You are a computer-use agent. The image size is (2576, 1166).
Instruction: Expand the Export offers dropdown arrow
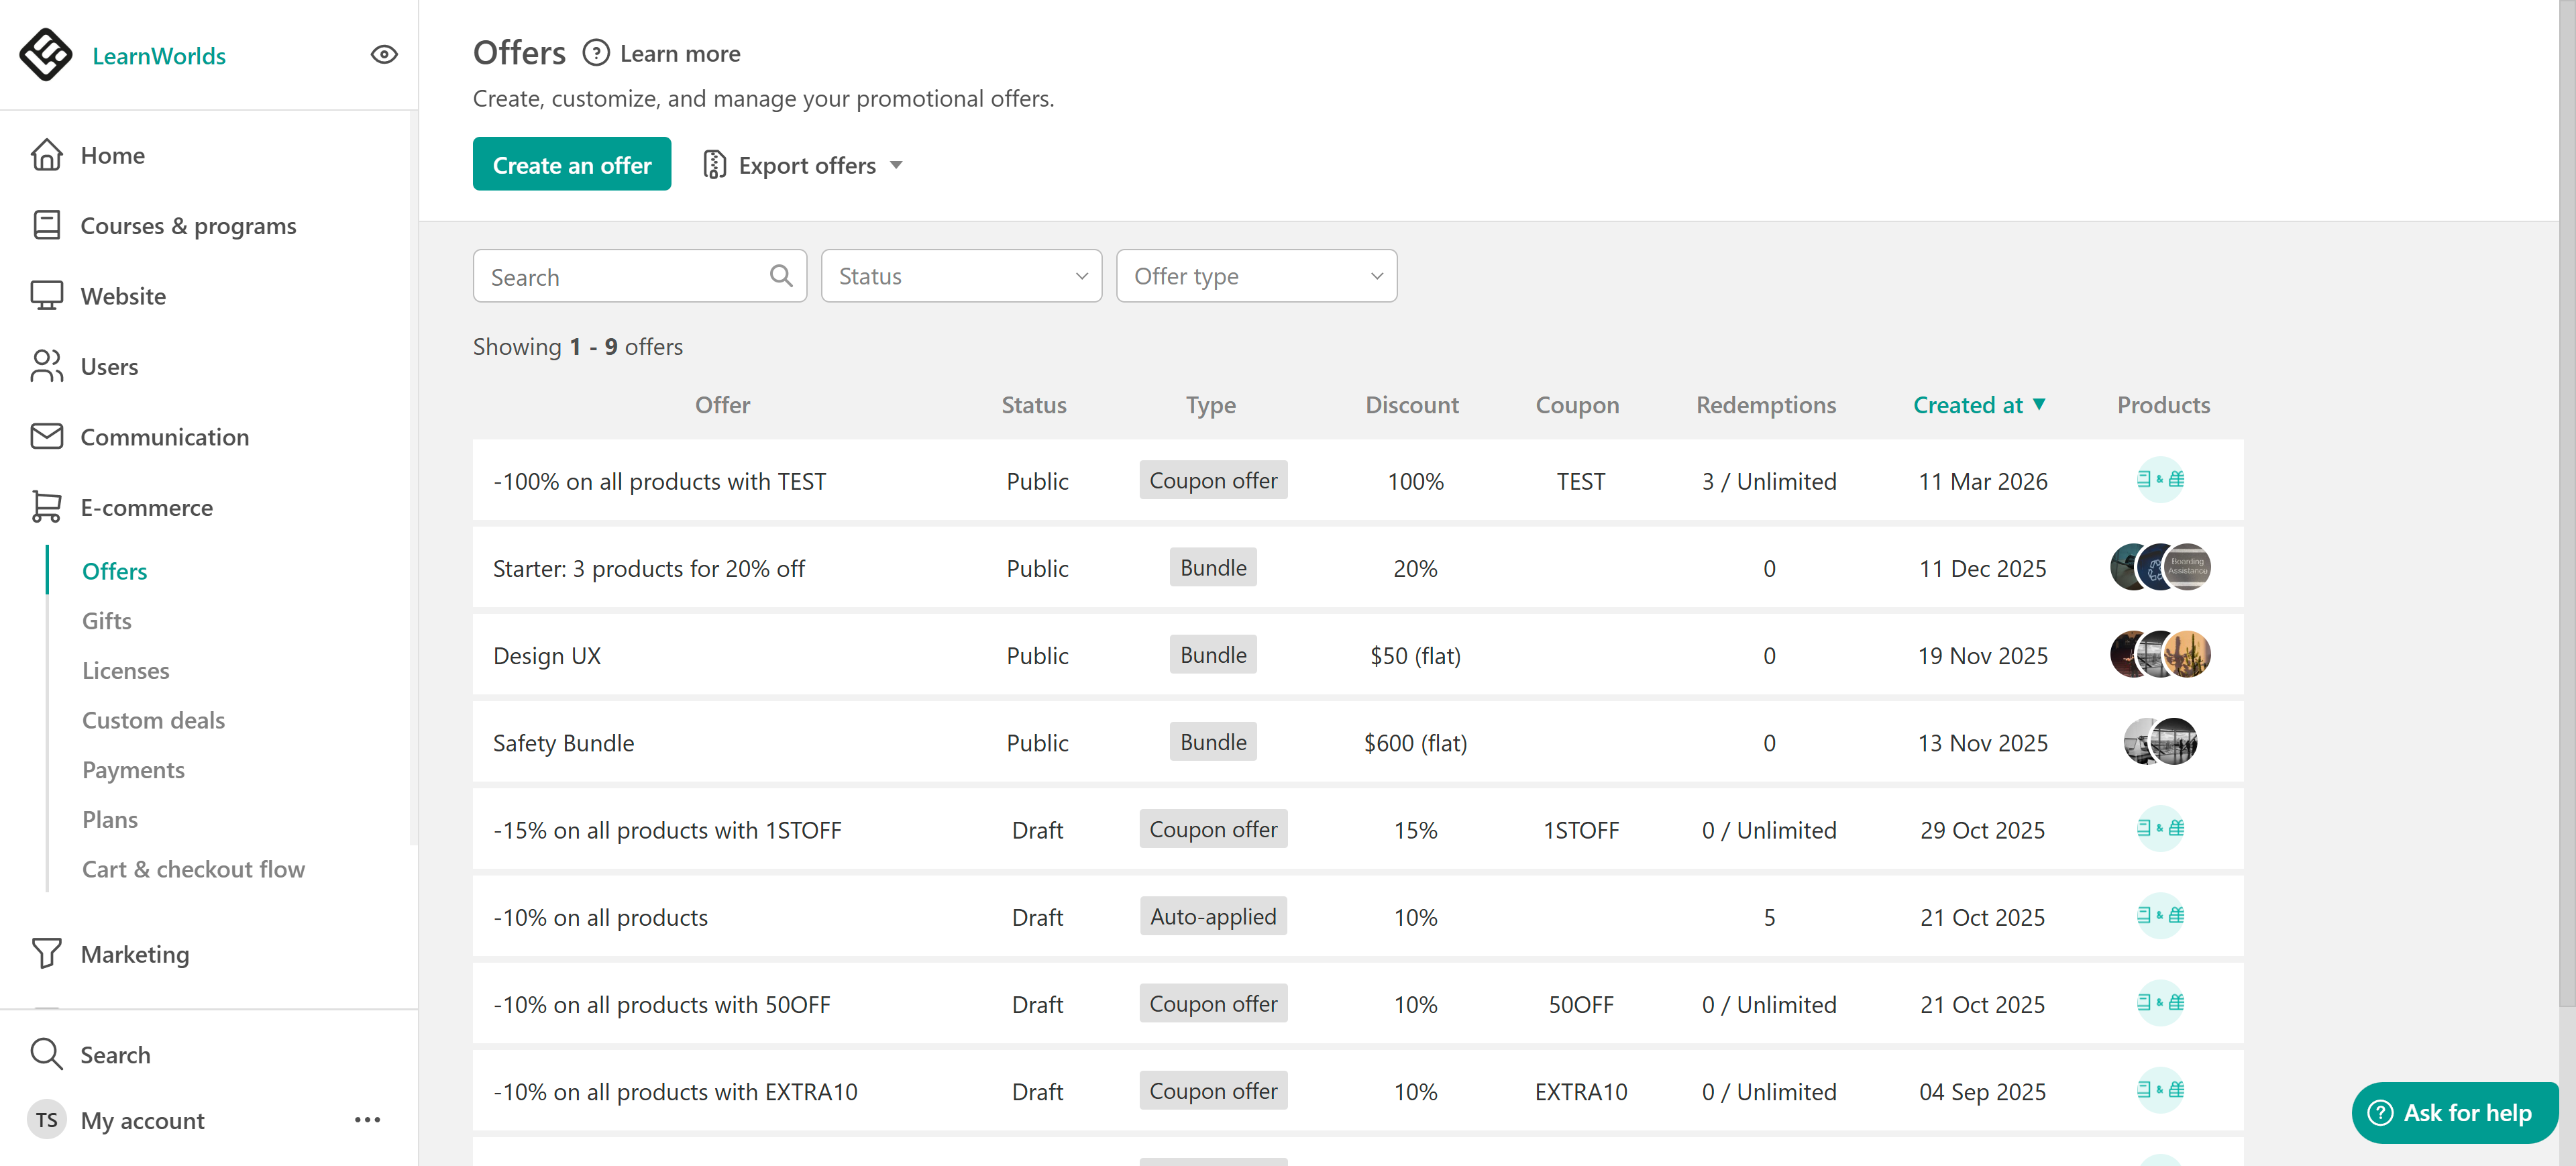click(x=896, y=165)
